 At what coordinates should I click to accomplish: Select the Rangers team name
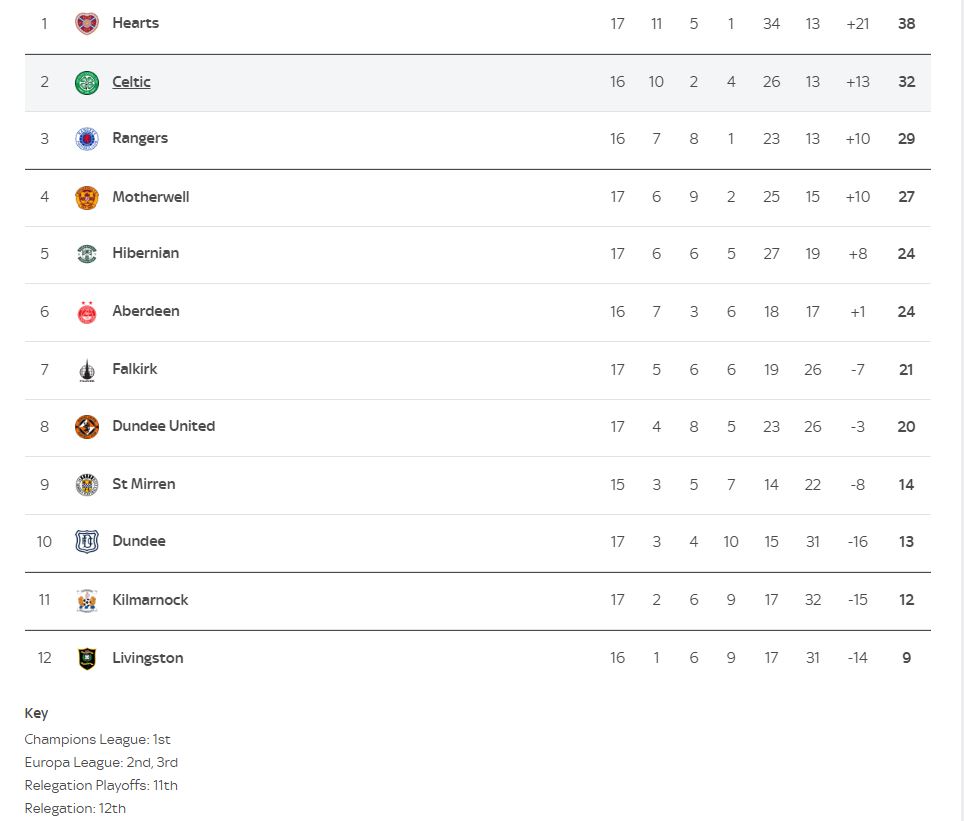point(140,138)
